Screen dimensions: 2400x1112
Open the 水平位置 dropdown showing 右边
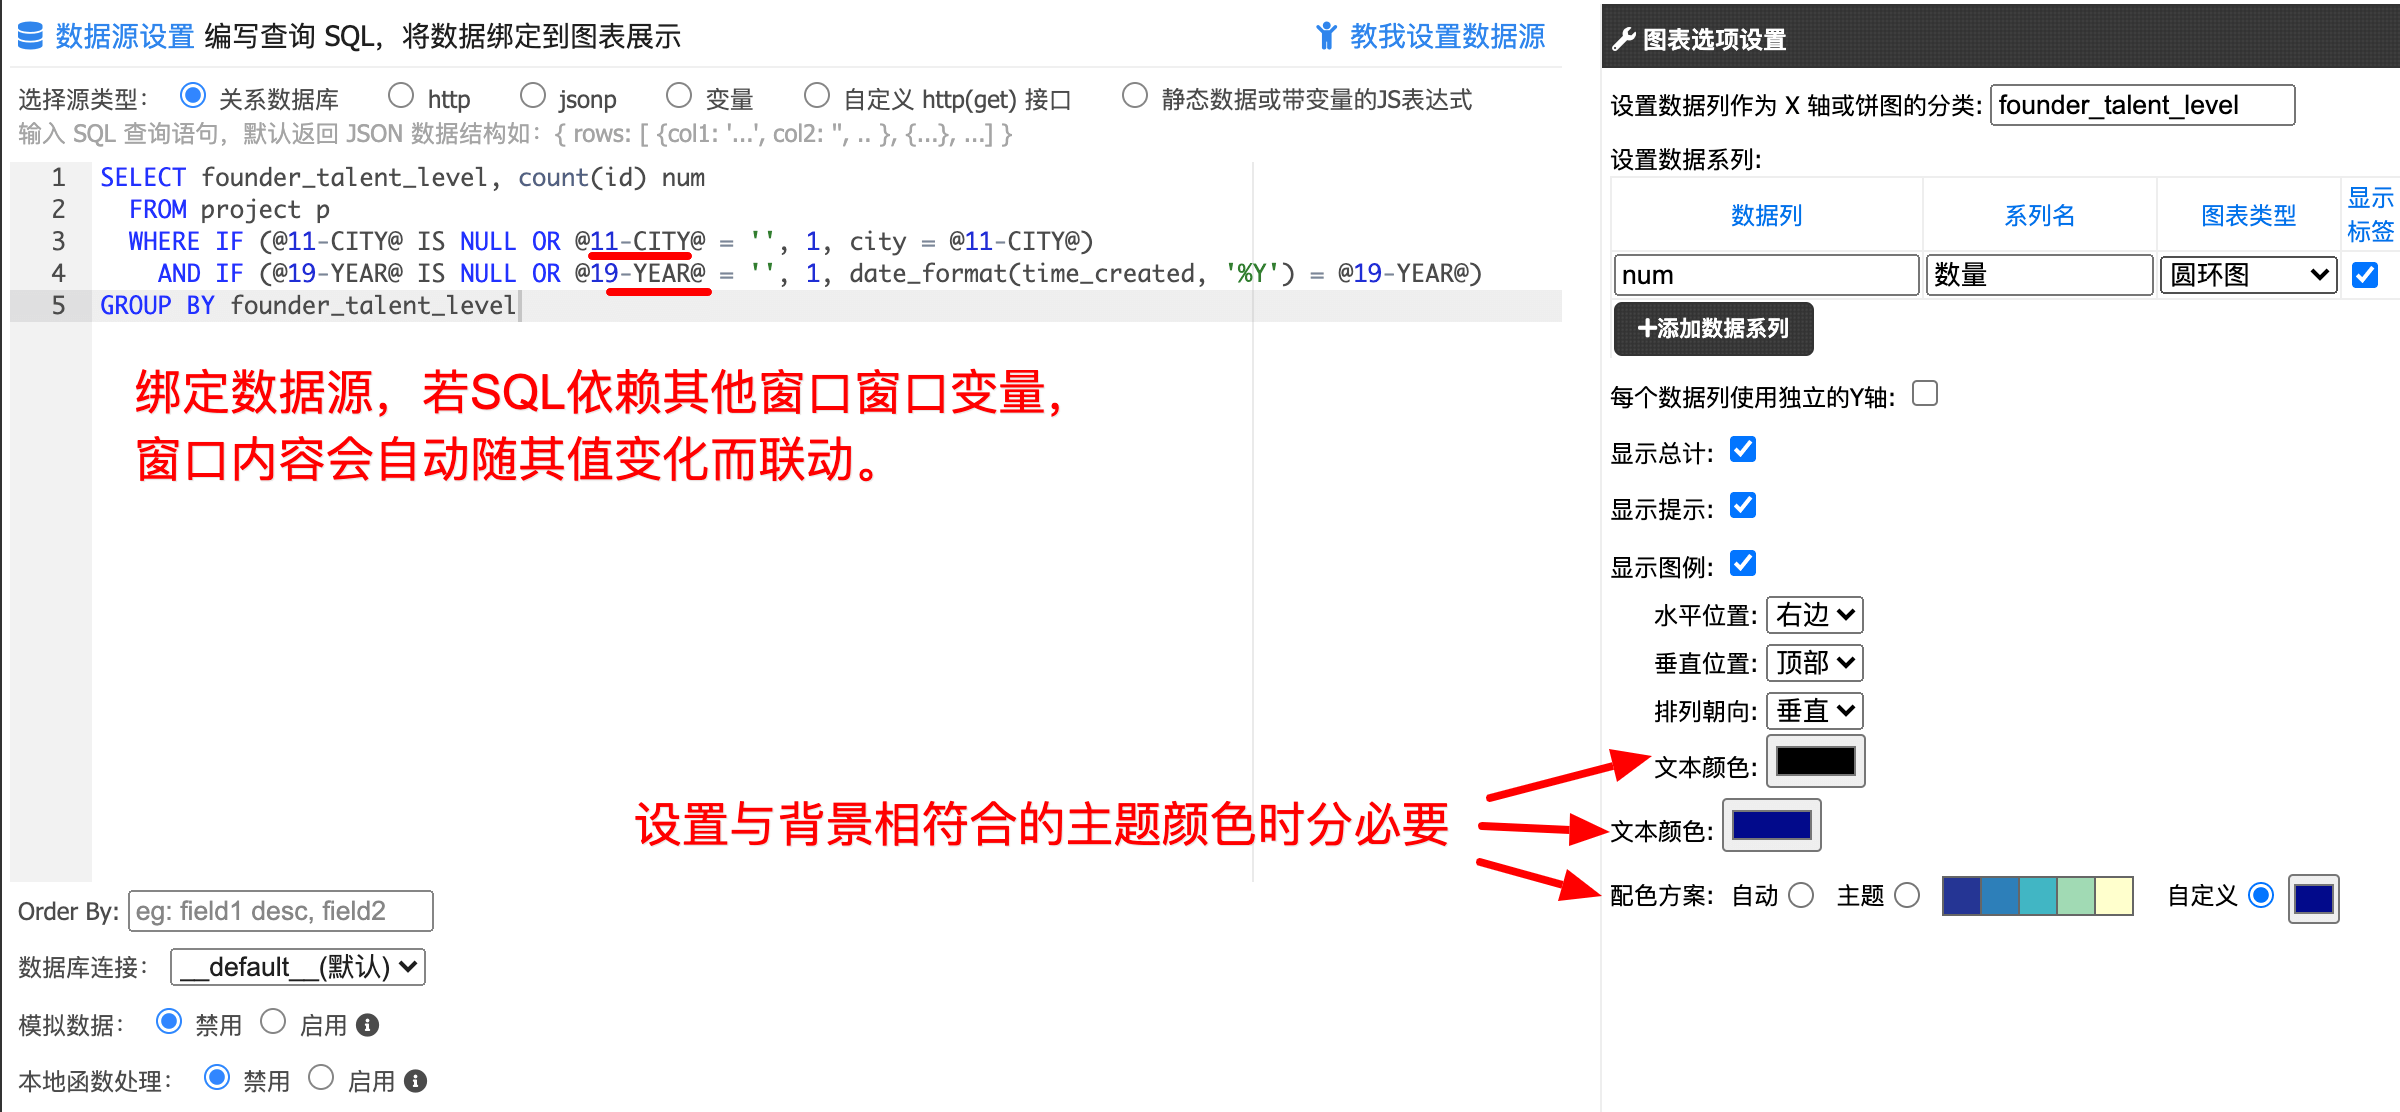click(1815, 615)
